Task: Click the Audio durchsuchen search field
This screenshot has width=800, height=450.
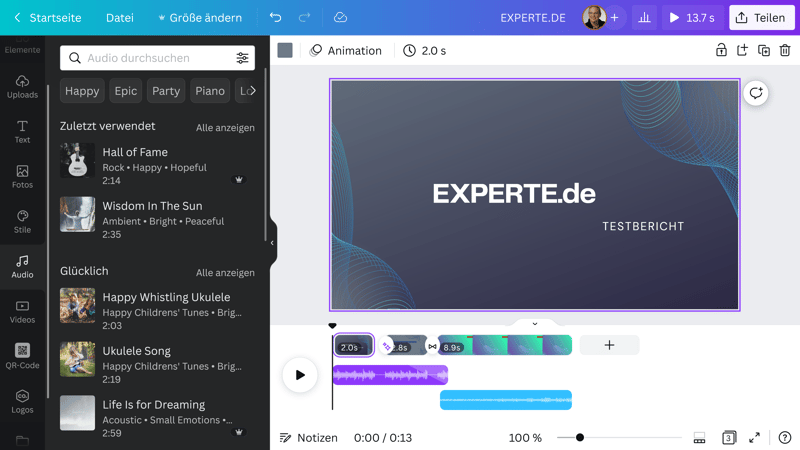Action: (157, 58)
